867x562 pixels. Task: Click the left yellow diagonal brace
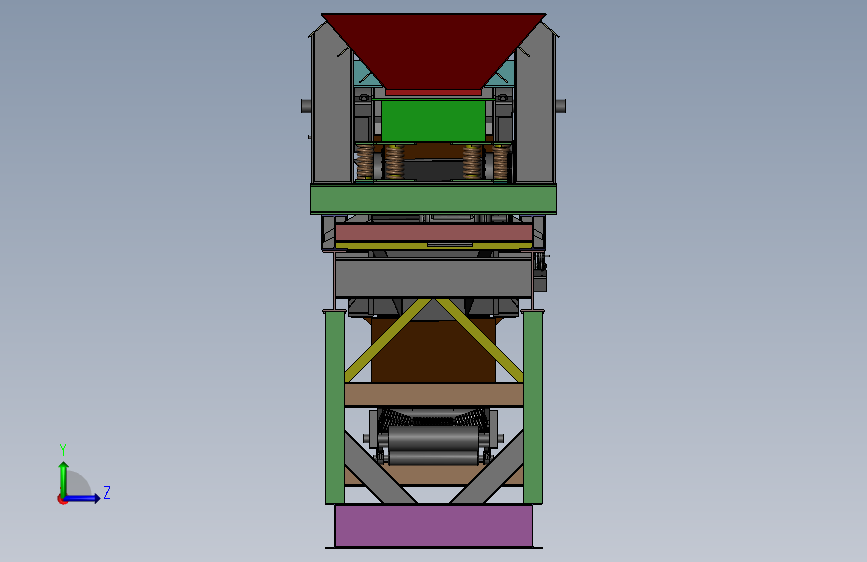point(387,341)
